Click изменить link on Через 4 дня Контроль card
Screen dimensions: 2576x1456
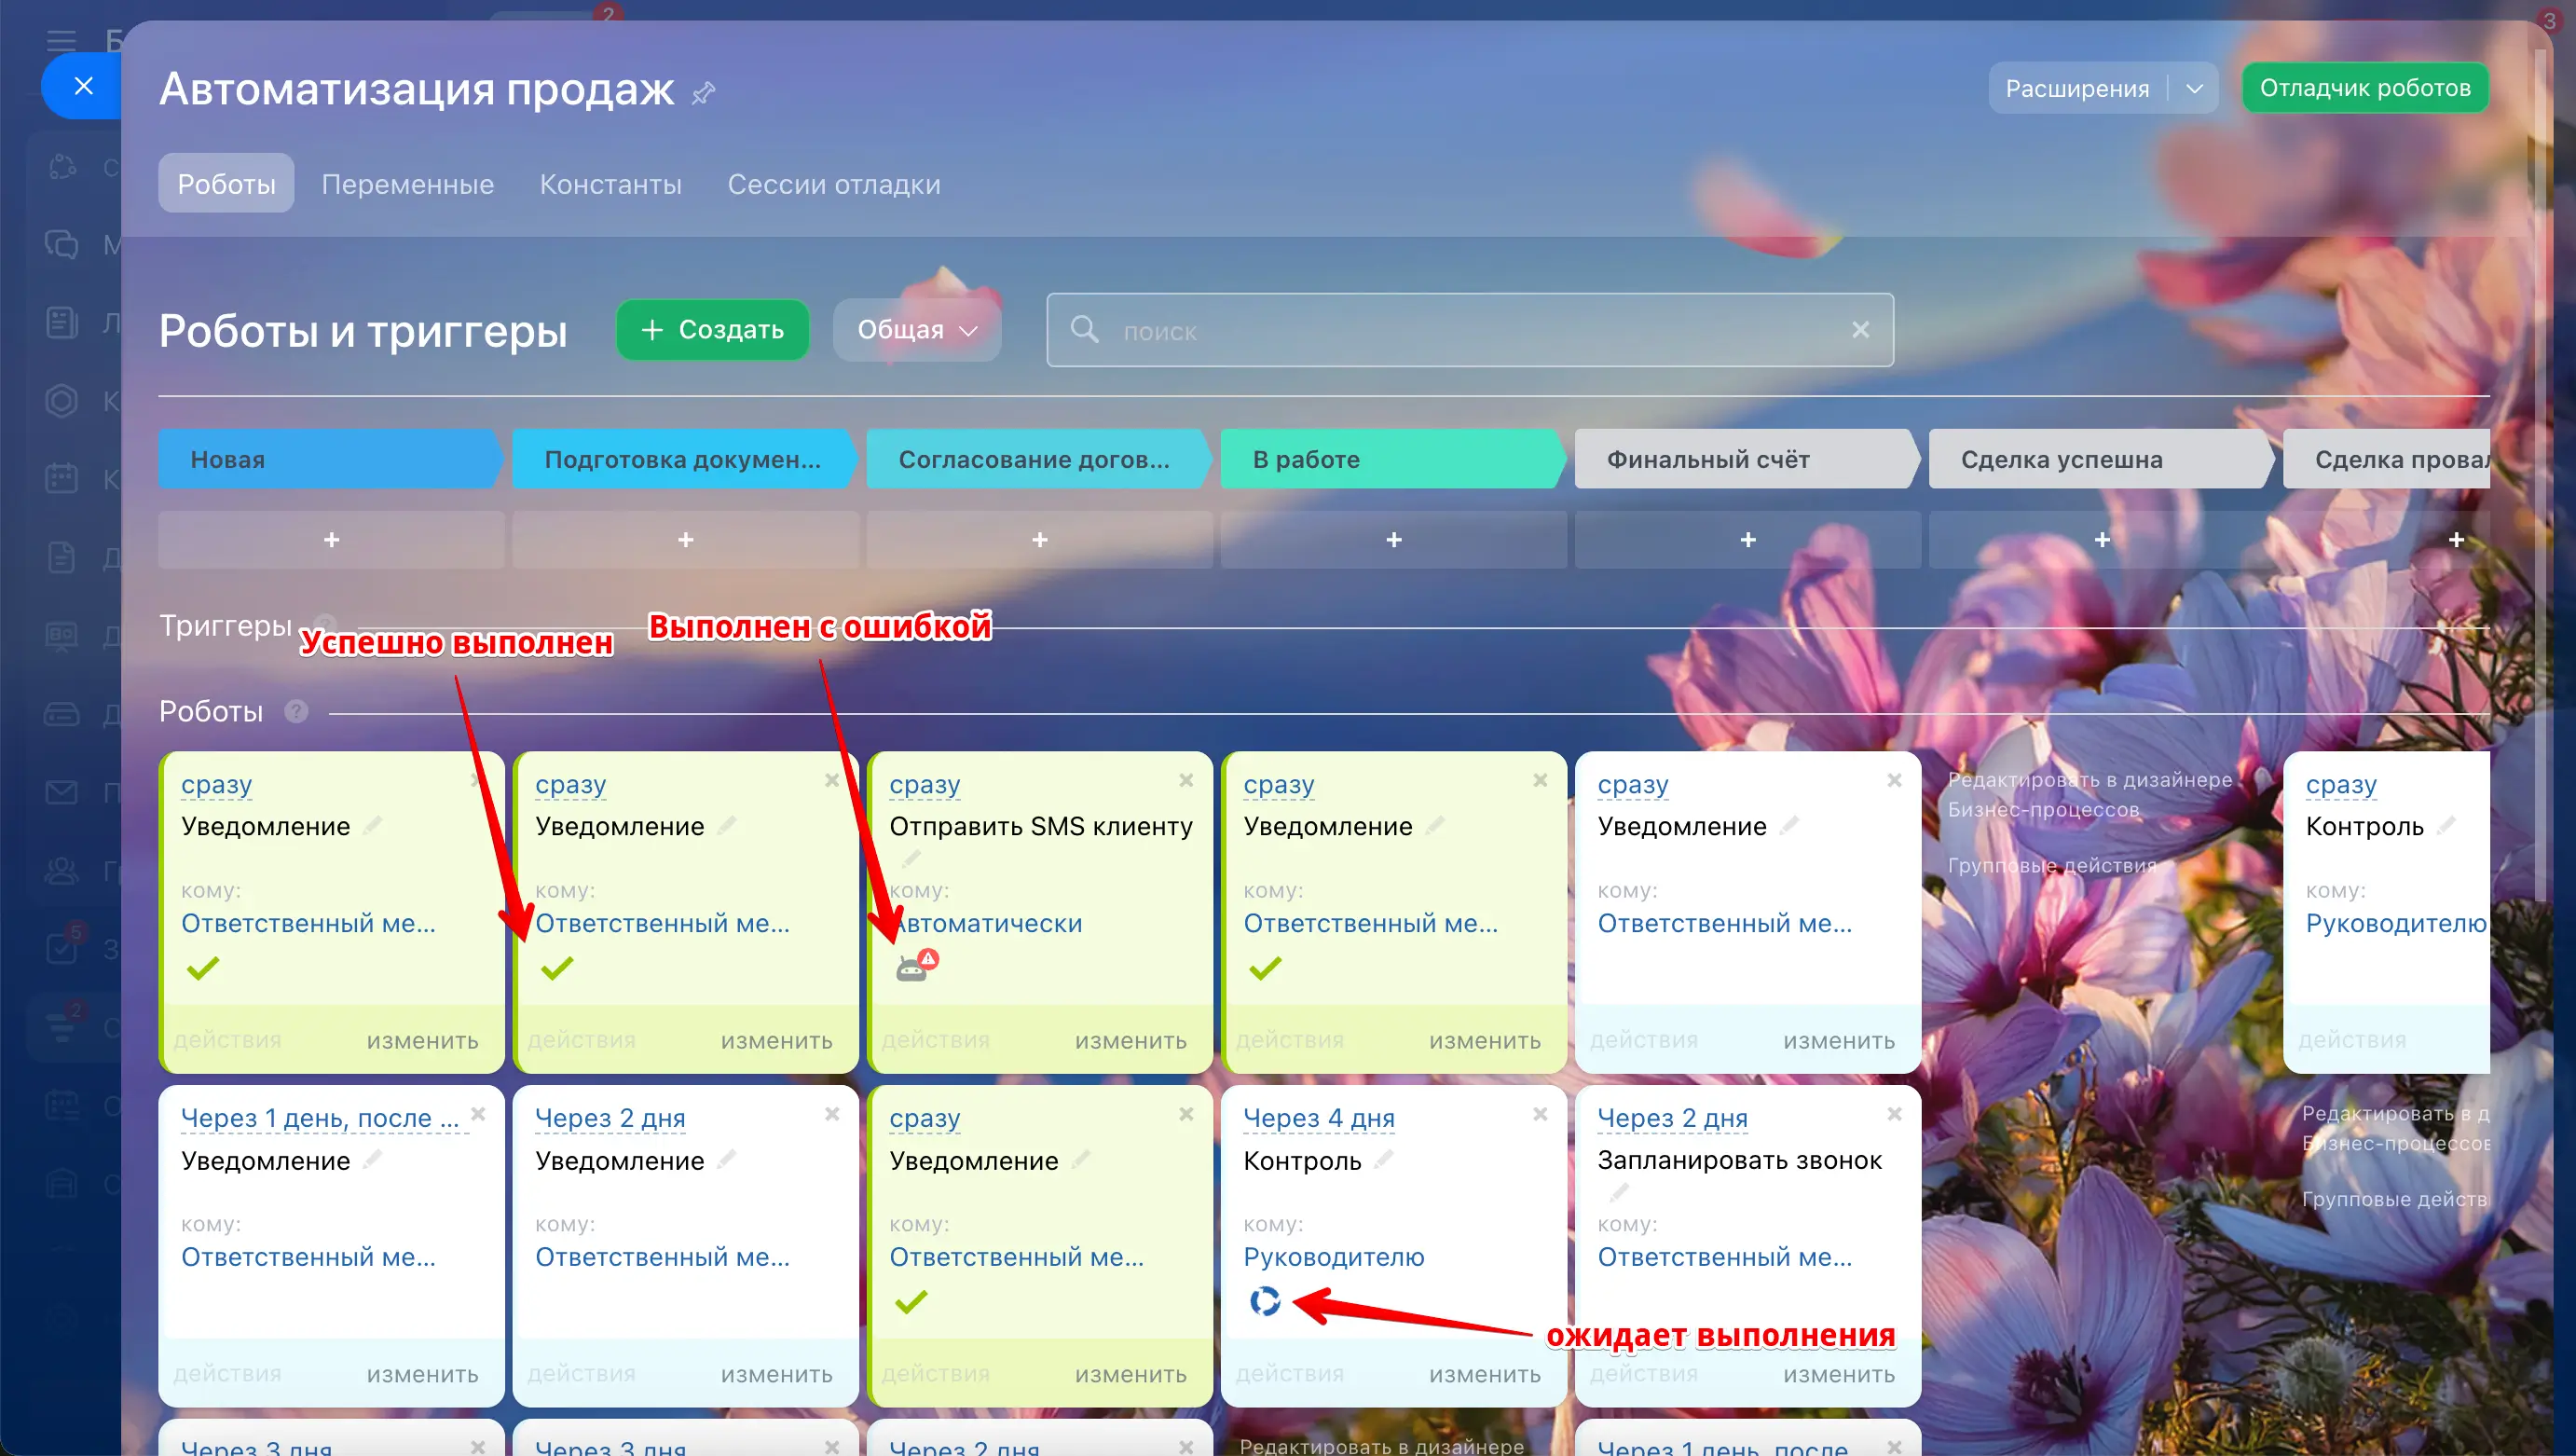1484,1374
